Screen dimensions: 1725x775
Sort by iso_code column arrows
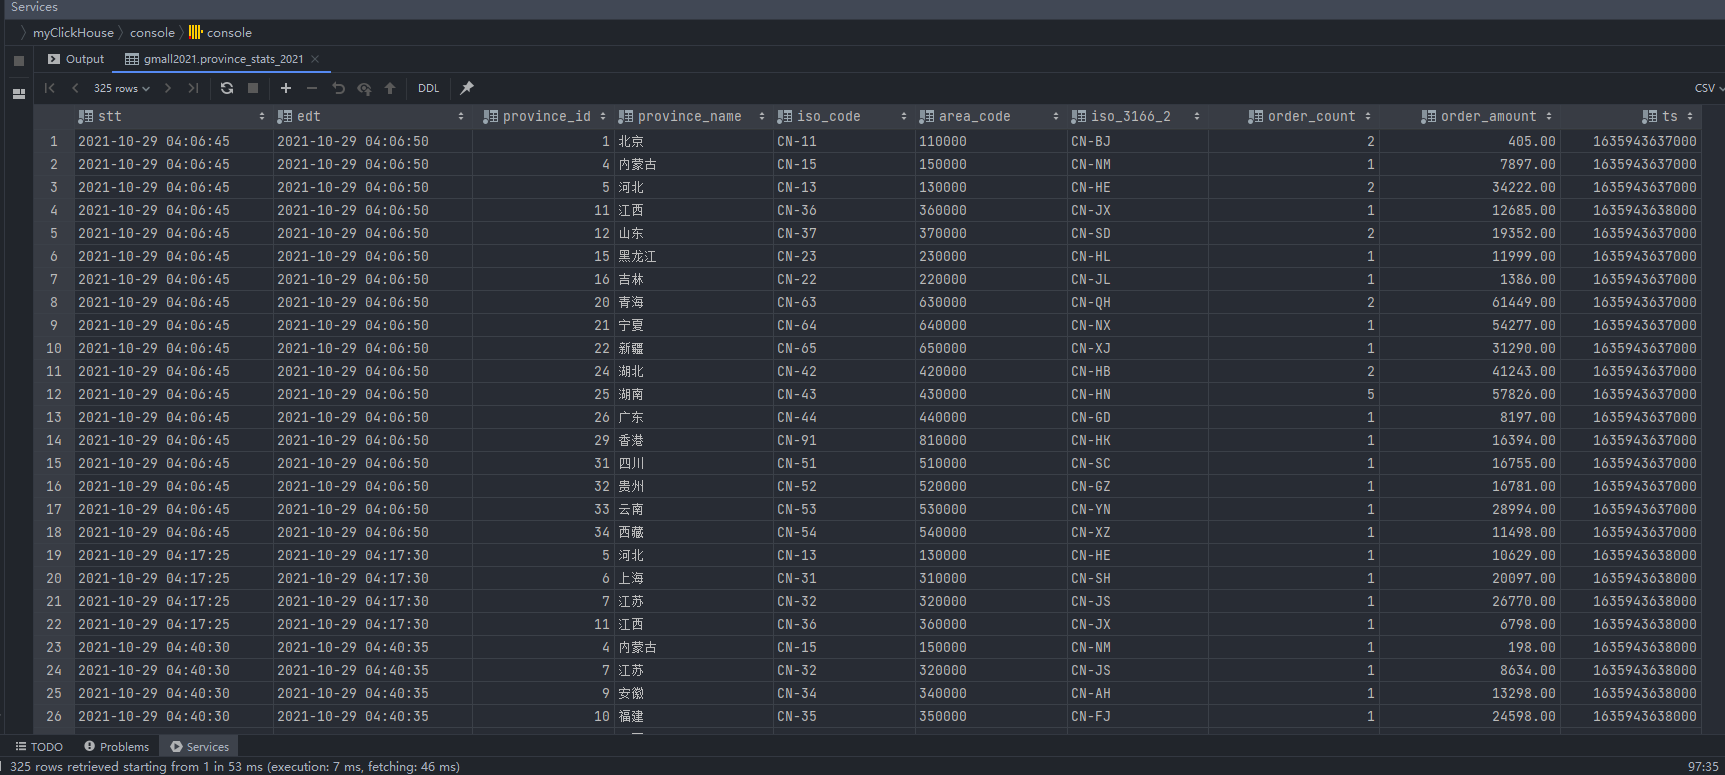(x=904, y=117)
